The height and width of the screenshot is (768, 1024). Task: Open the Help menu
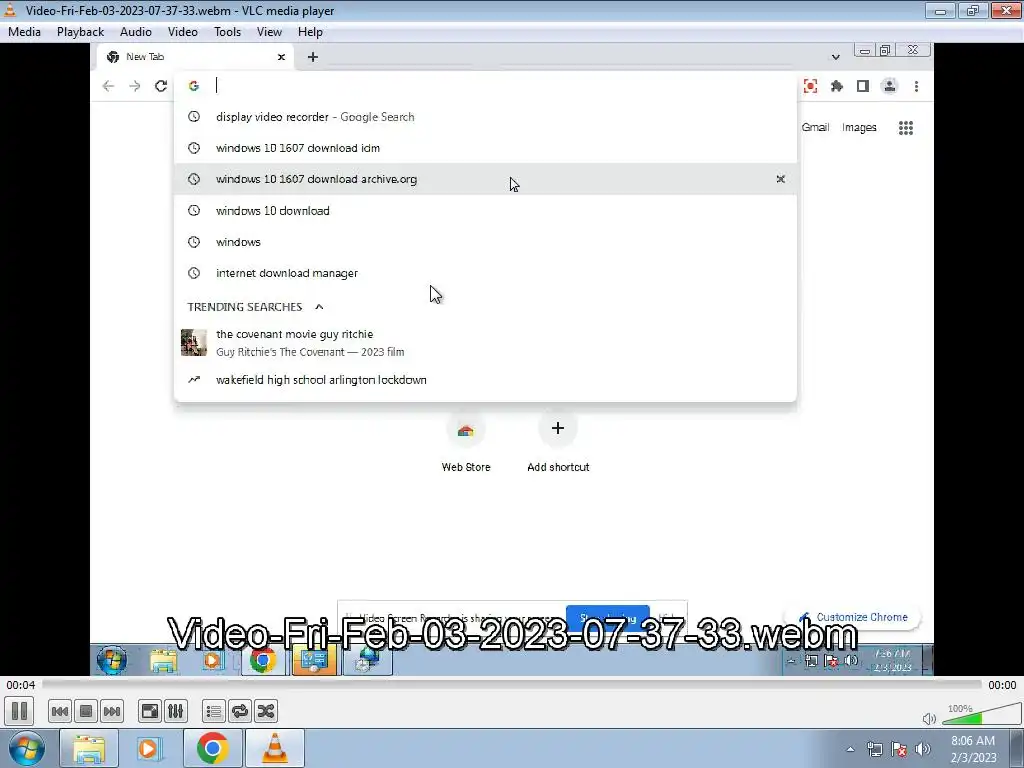310,31
